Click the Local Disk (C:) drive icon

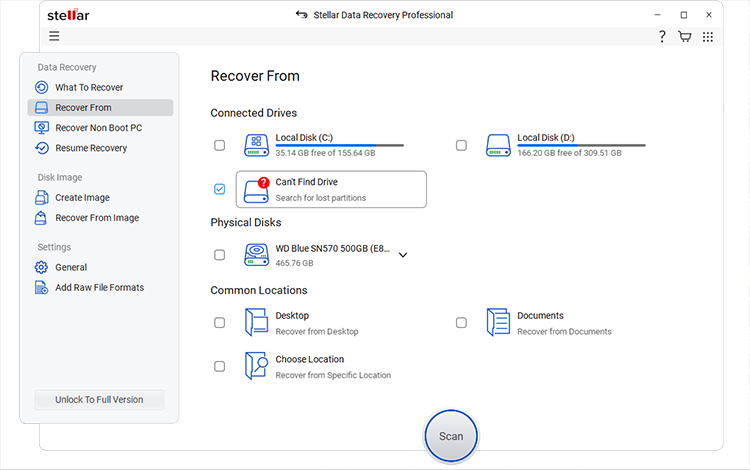257,145
